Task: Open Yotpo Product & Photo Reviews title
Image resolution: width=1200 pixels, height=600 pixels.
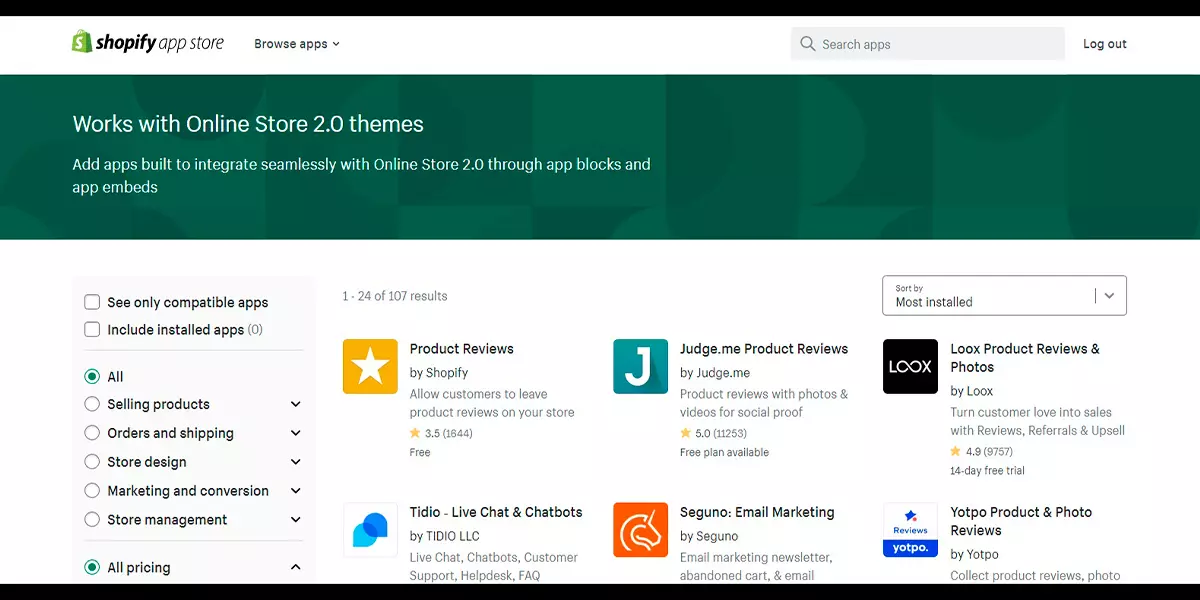Action: (x=1021, y=521)
